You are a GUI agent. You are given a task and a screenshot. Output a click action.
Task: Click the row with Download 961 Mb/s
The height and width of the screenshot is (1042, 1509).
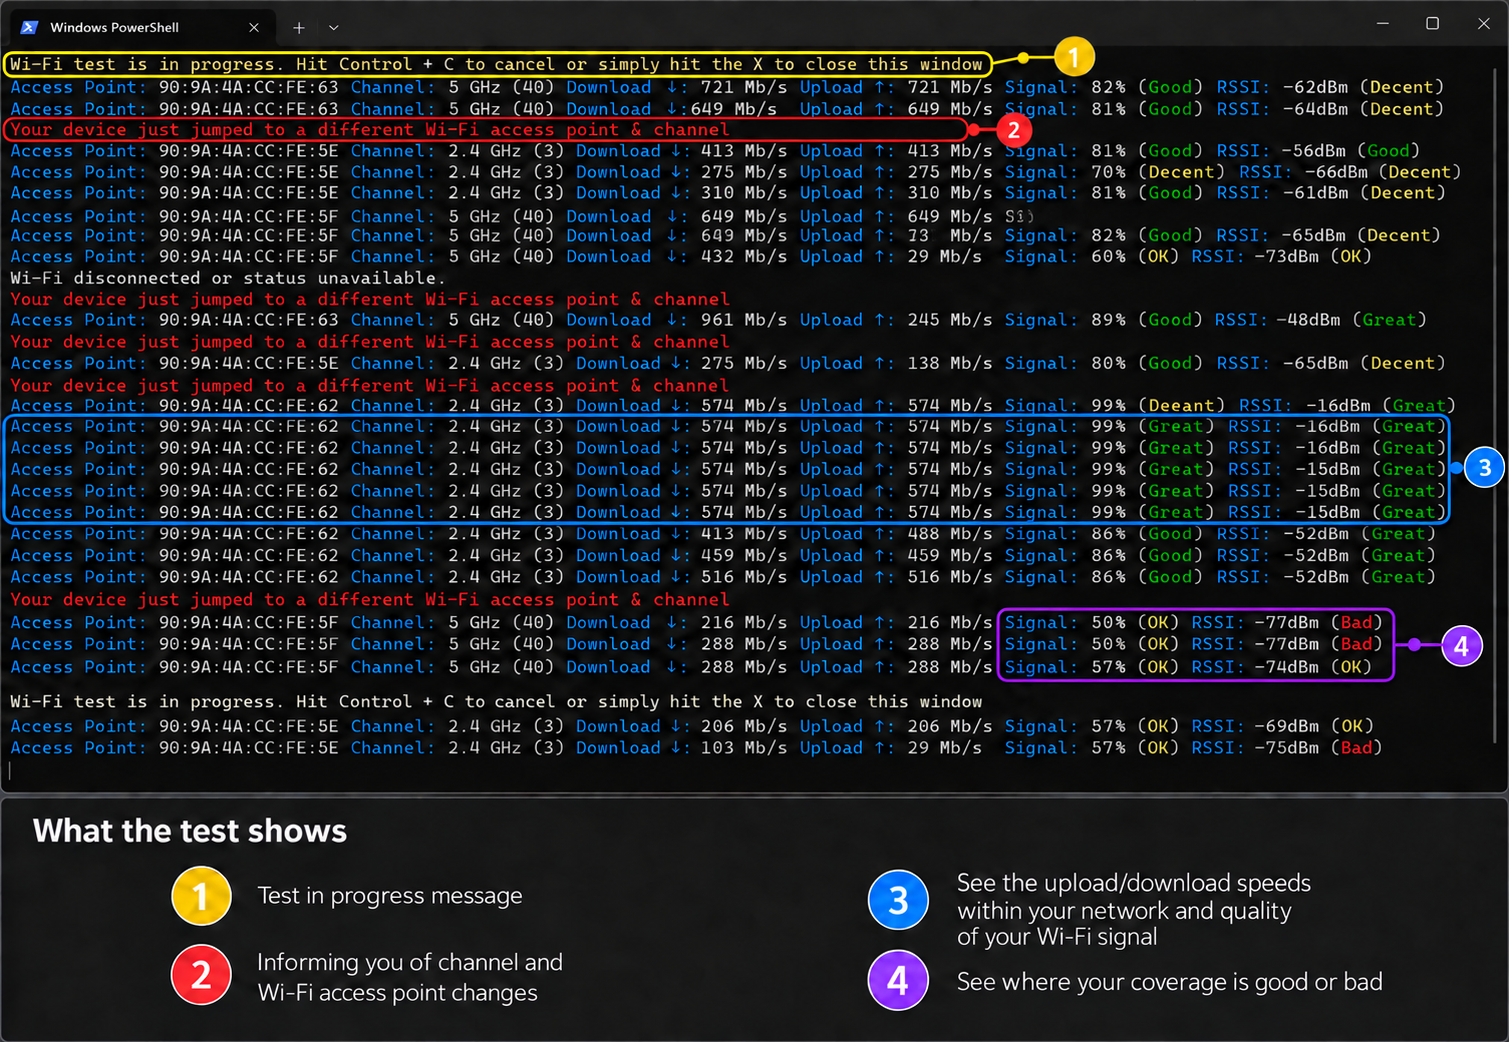tap(718, 320)
